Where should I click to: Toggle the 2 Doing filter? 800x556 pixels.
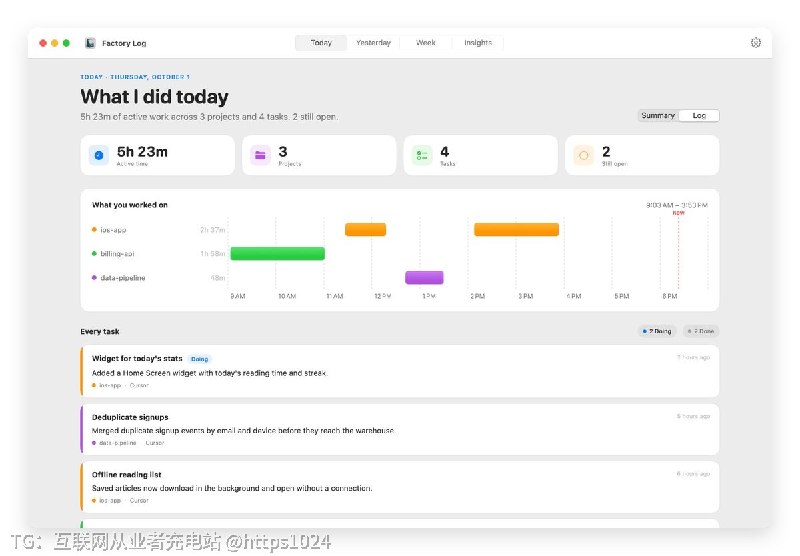click(657, 331)
